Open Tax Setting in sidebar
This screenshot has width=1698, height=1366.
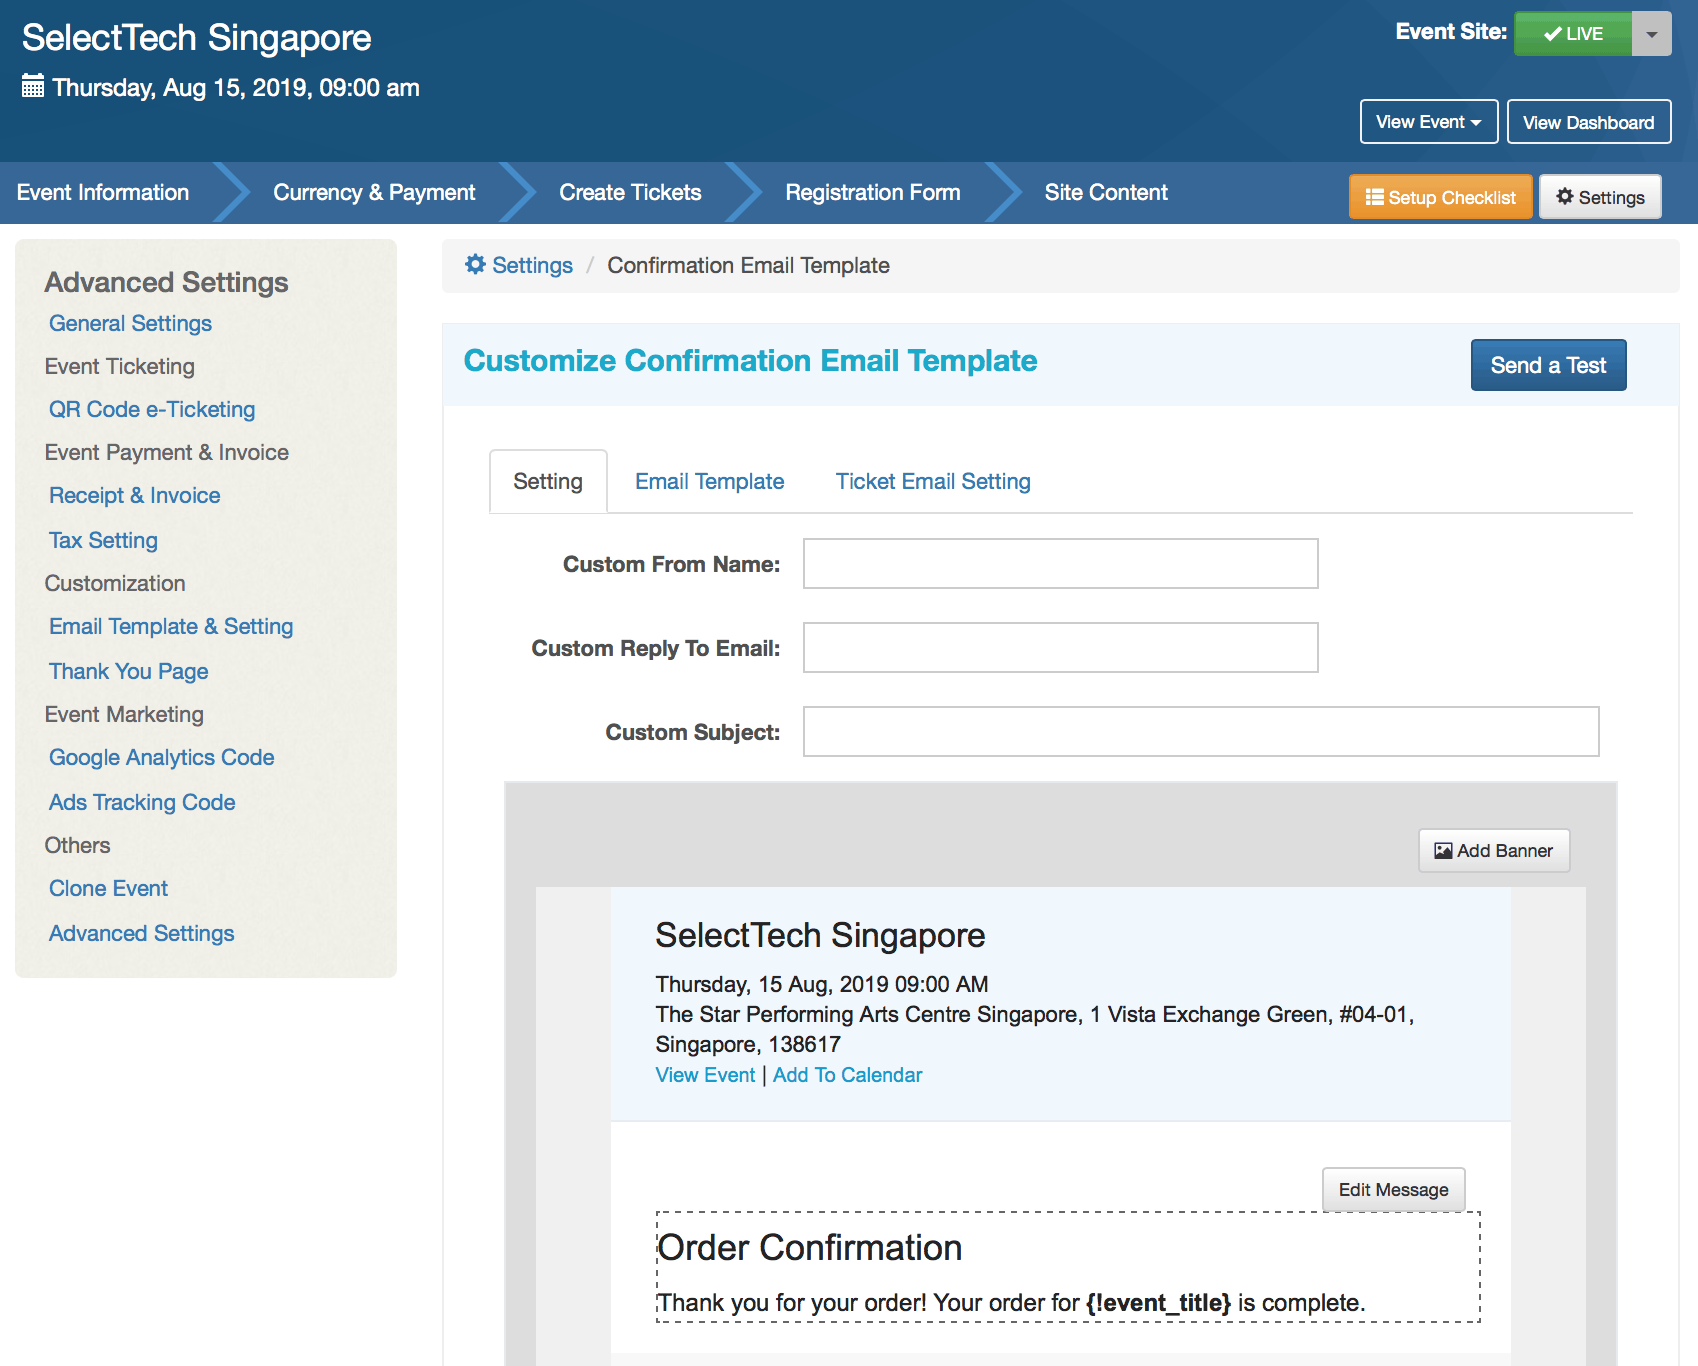point(103,540)
